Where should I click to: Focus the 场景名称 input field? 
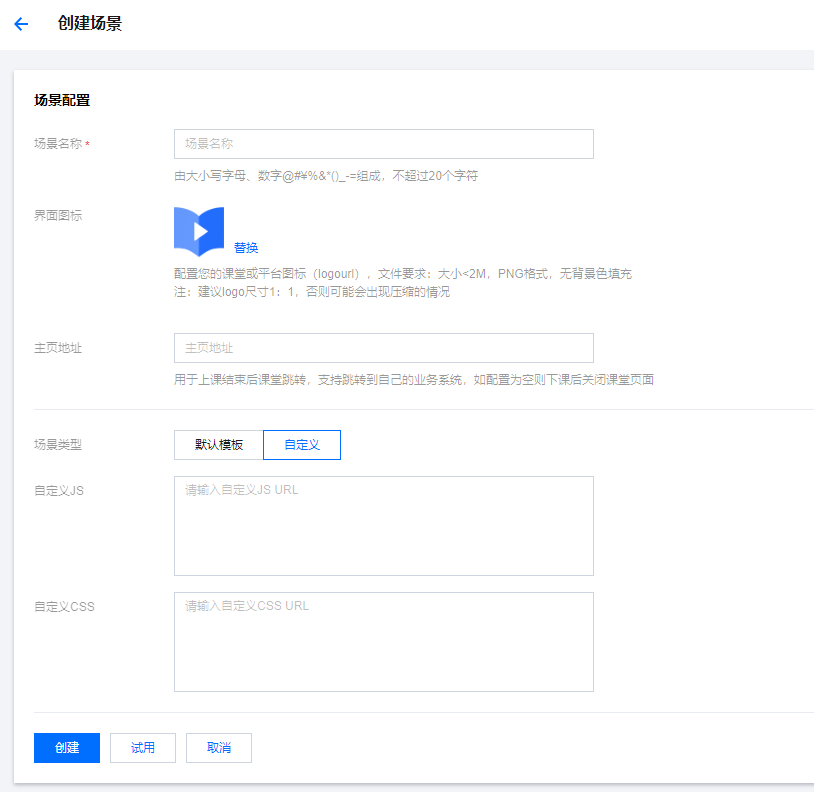[x=383, y=144]
